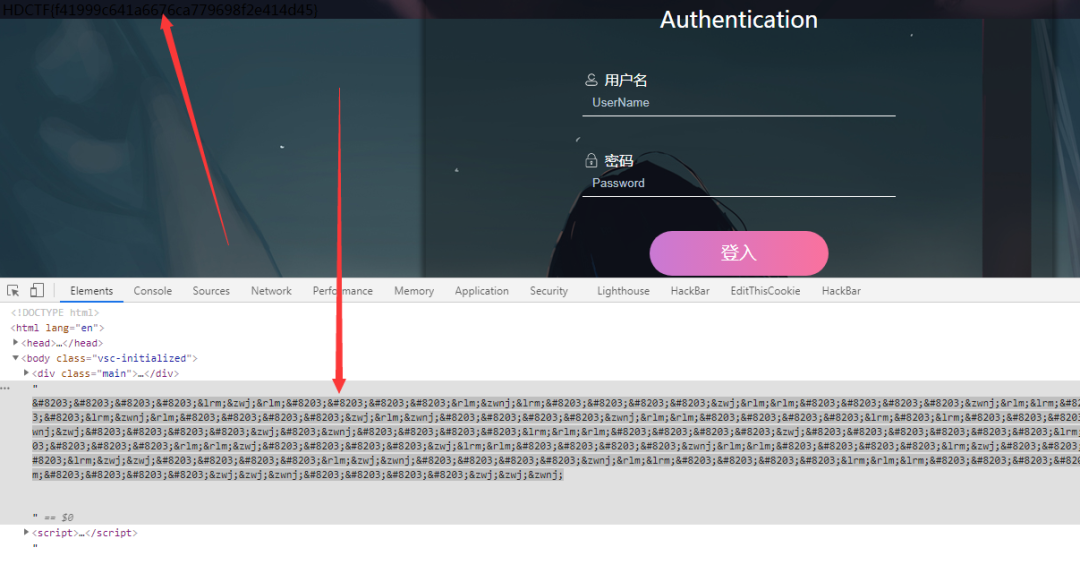The width and height of the screenshot is (1080, 573).
Task: Click the 用户名 label
Action: click(x=625, y=80)
